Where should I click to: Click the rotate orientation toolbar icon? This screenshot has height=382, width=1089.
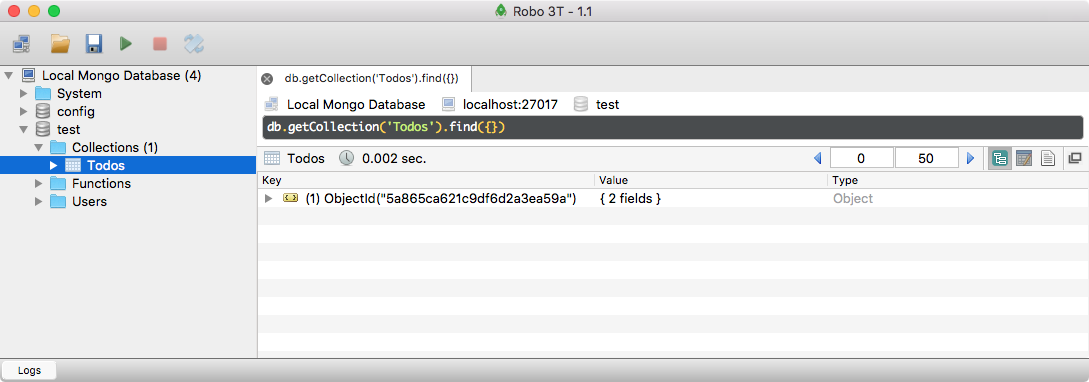coord(193,44)
